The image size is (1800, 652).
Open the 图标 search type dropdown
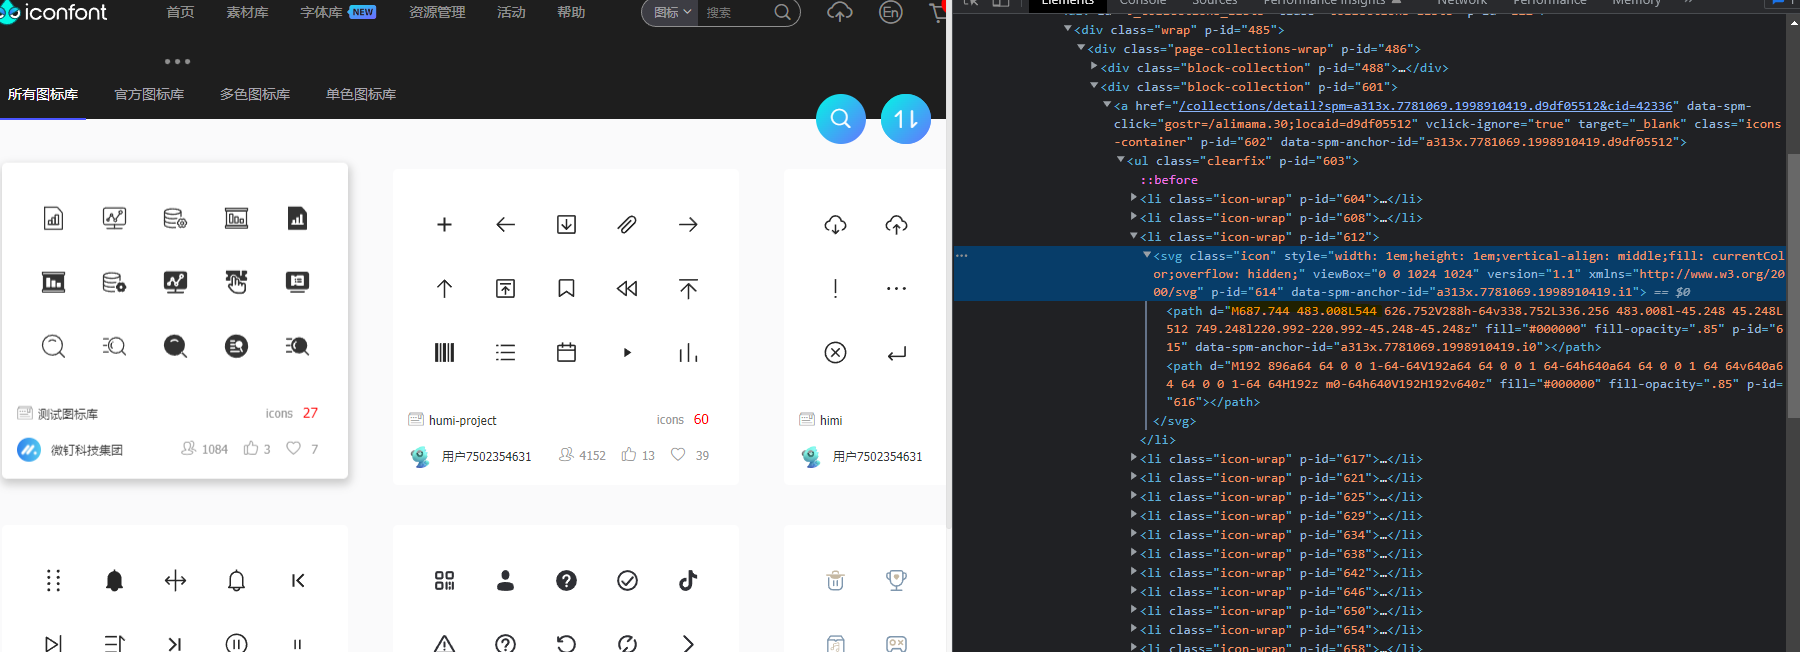[671, 12]
